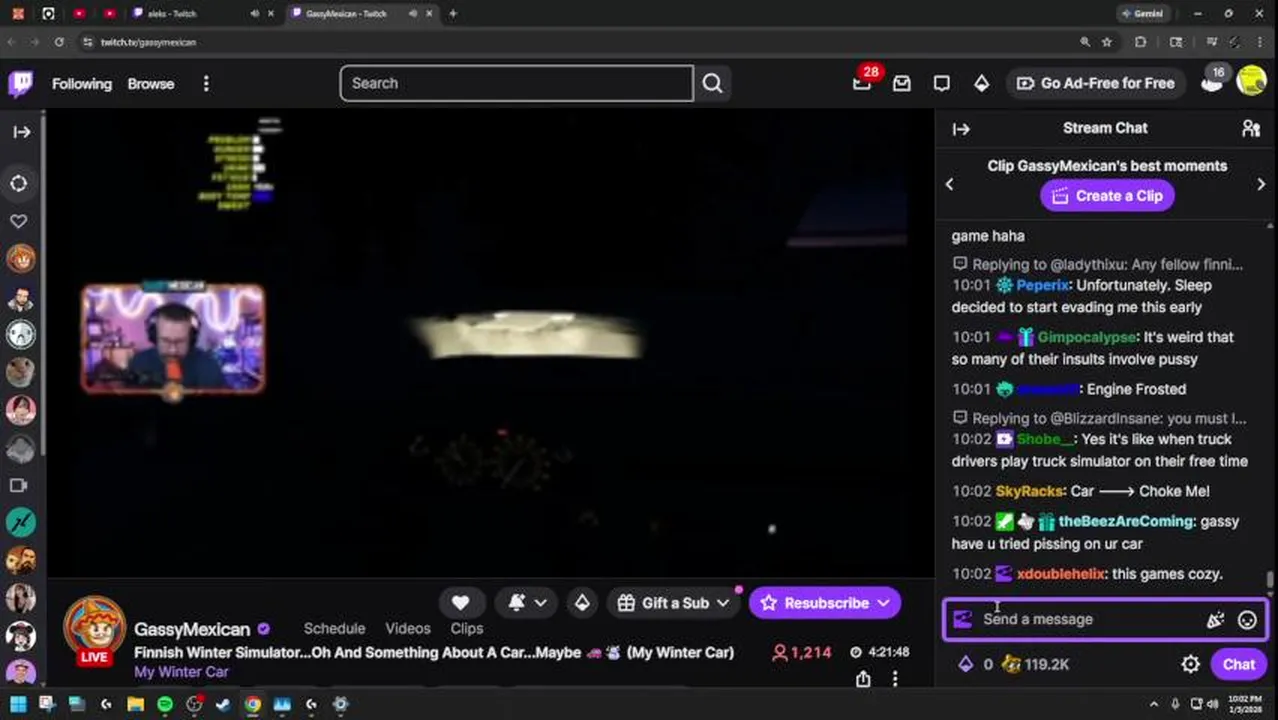Click the Bits cheer icon below video
1278x720 pixels.
(582, 603)
